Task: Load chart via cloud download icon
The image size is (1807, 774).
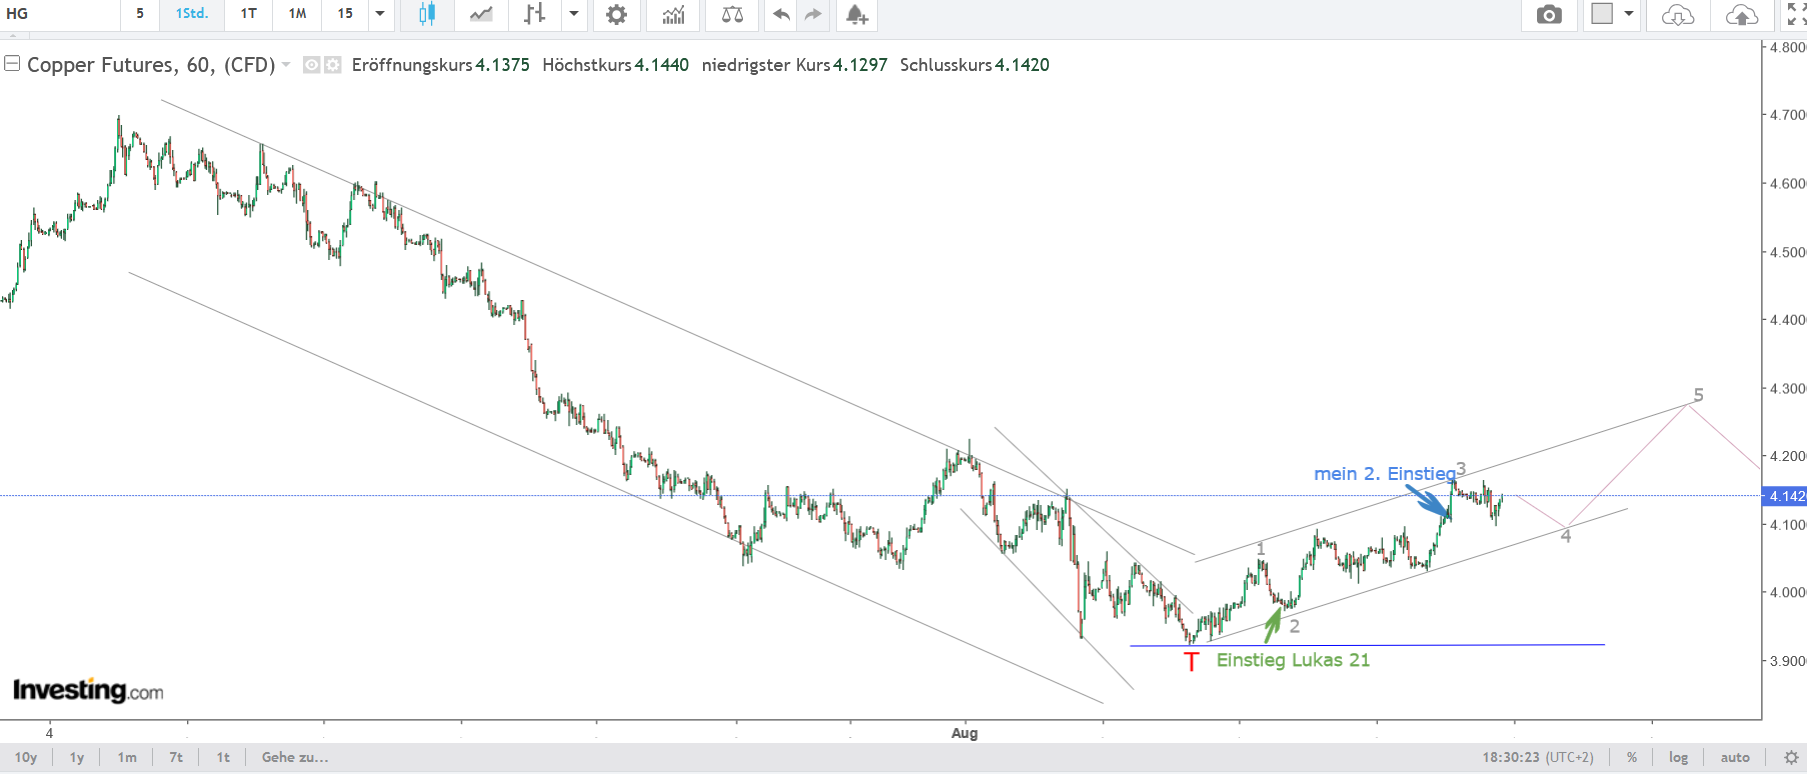Action: tap(1678, 14)
